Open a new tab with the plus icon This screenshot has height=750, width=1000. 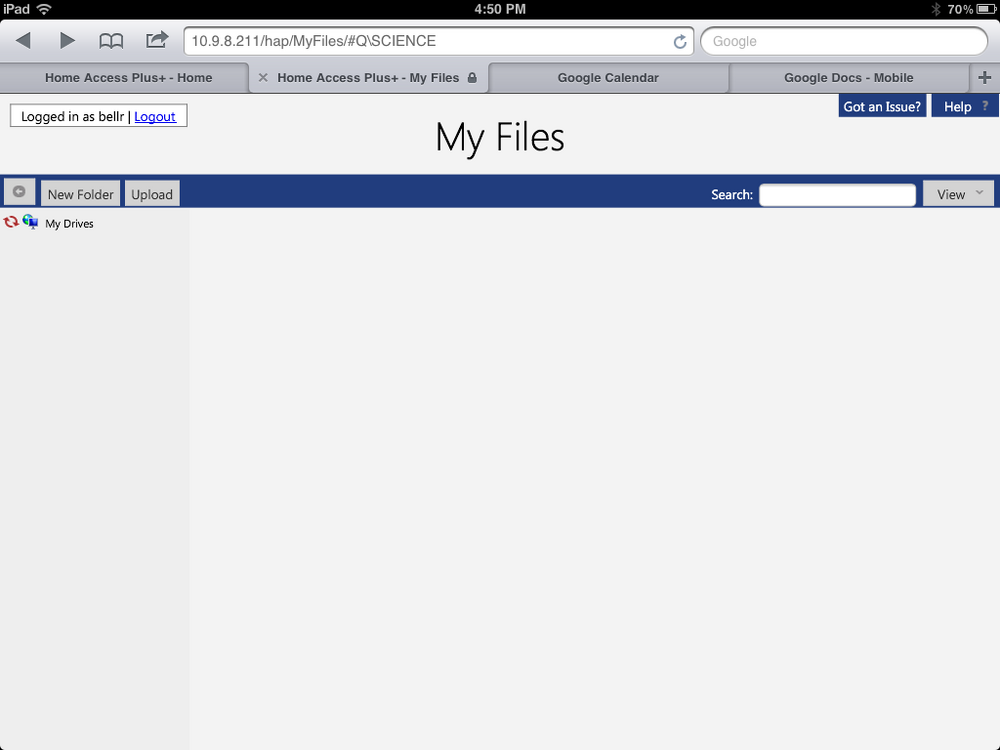pos(985,78)
